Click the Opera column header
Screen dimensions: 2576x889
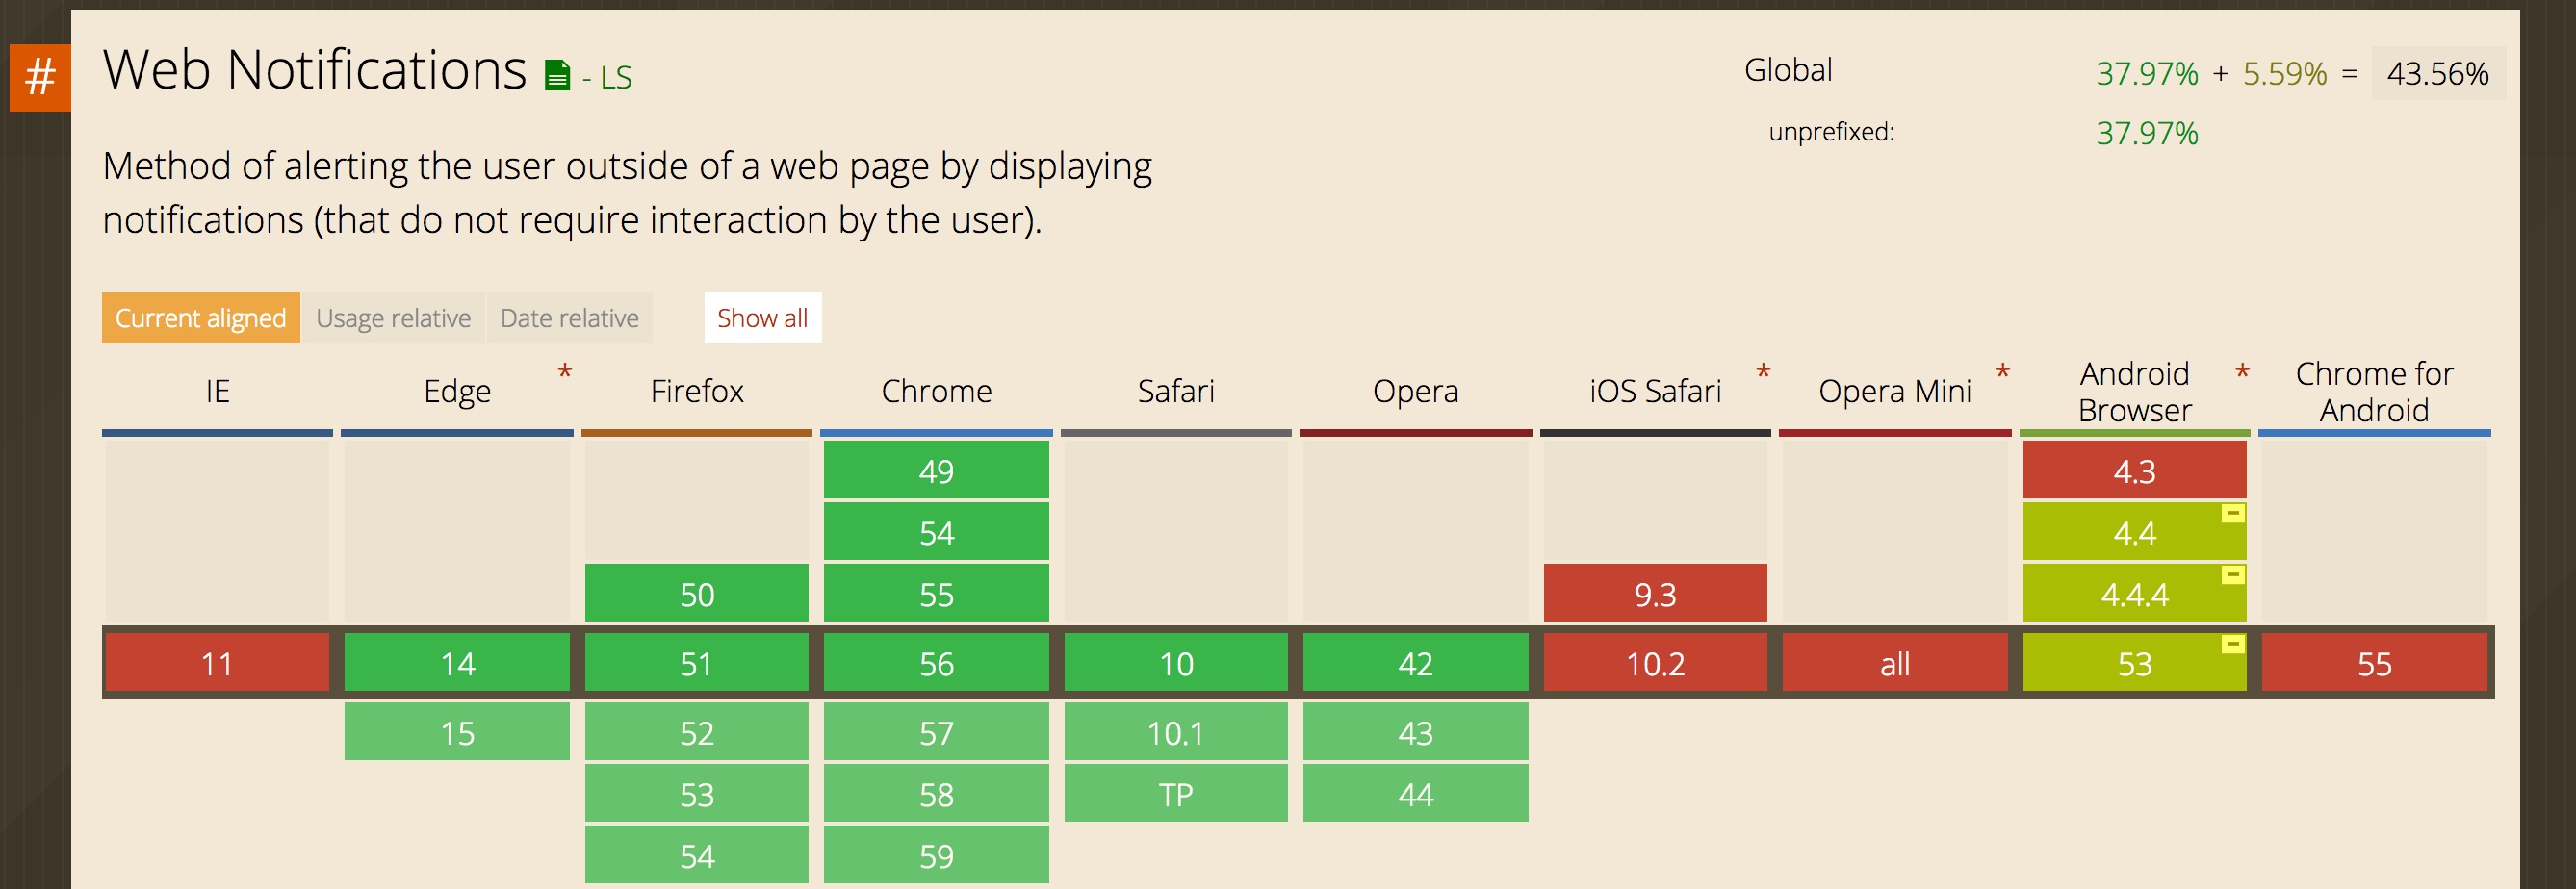tap(1416, 391)
